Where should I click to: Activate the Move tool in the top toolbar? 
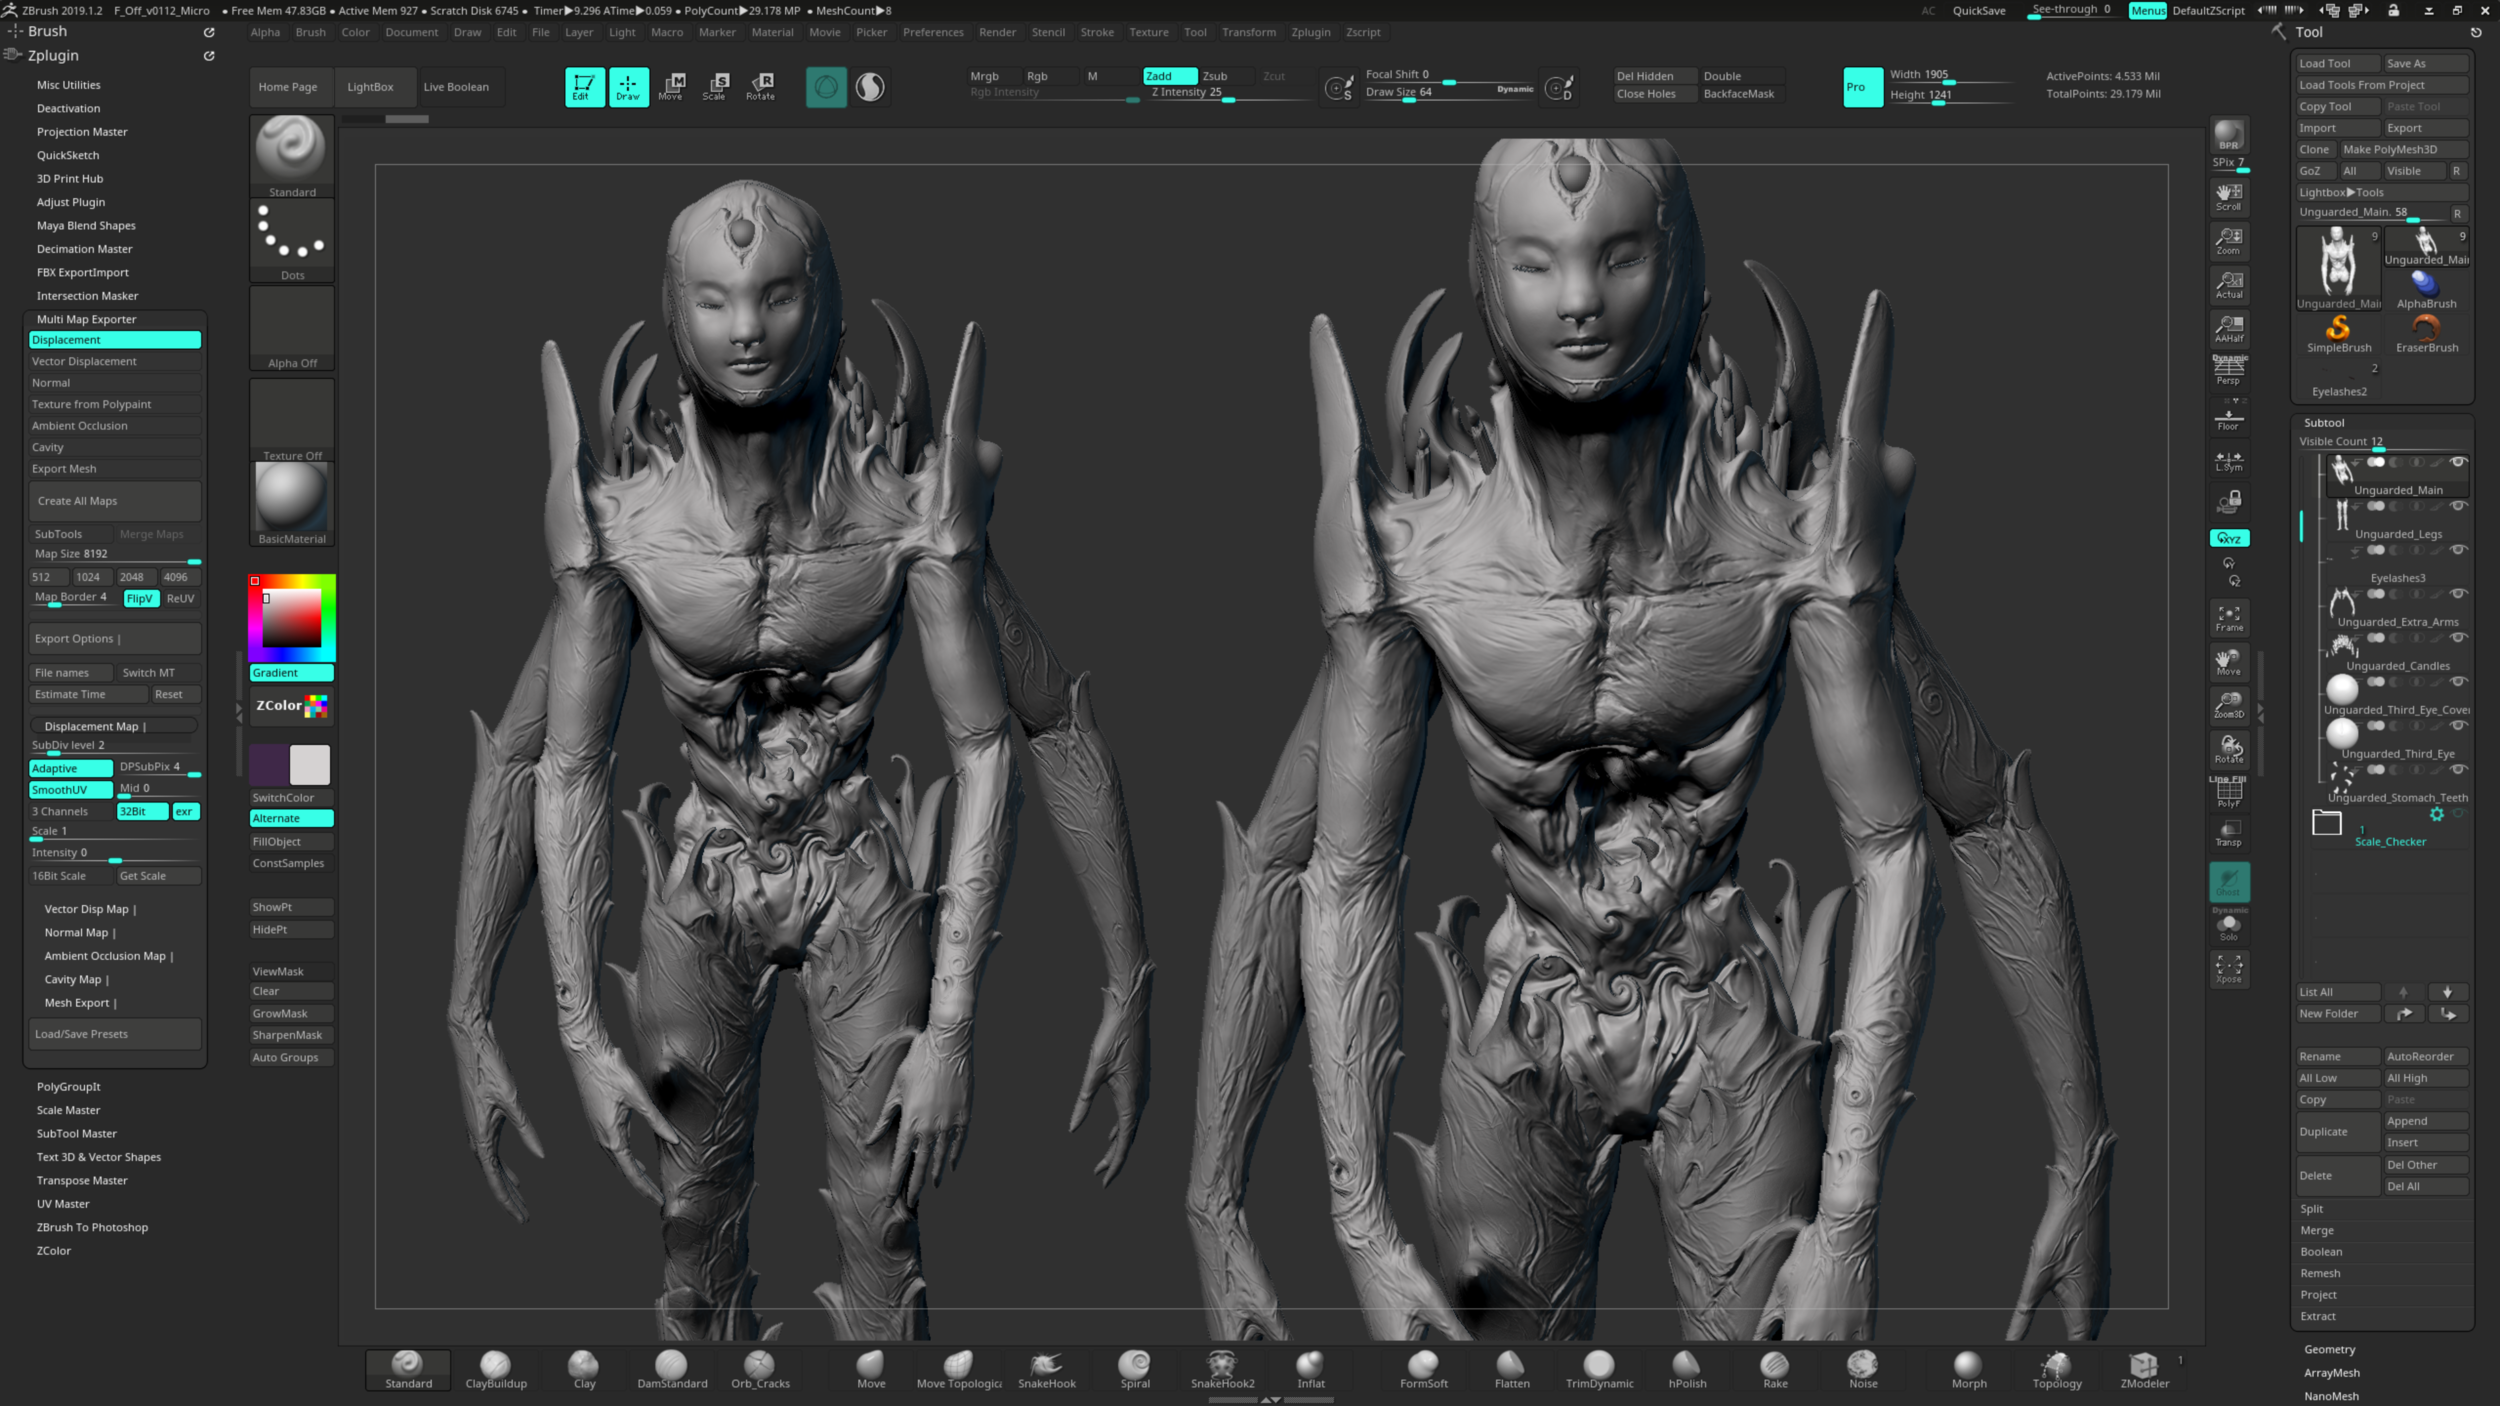pyautogui.click(x=672, y=87)
